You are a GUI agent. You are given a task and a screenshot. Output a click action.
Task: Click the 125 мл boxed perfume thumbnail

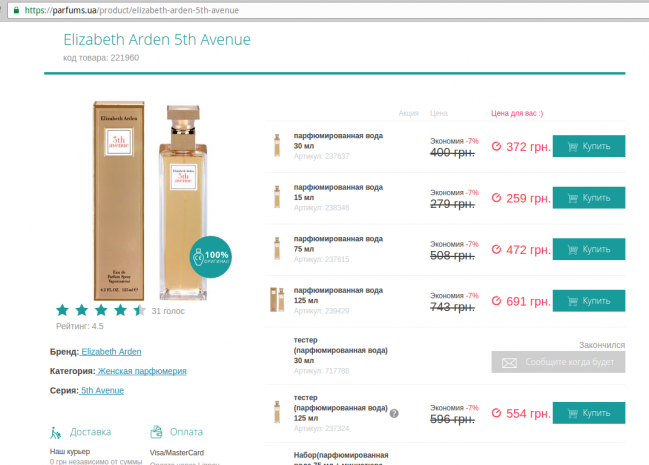277,300
